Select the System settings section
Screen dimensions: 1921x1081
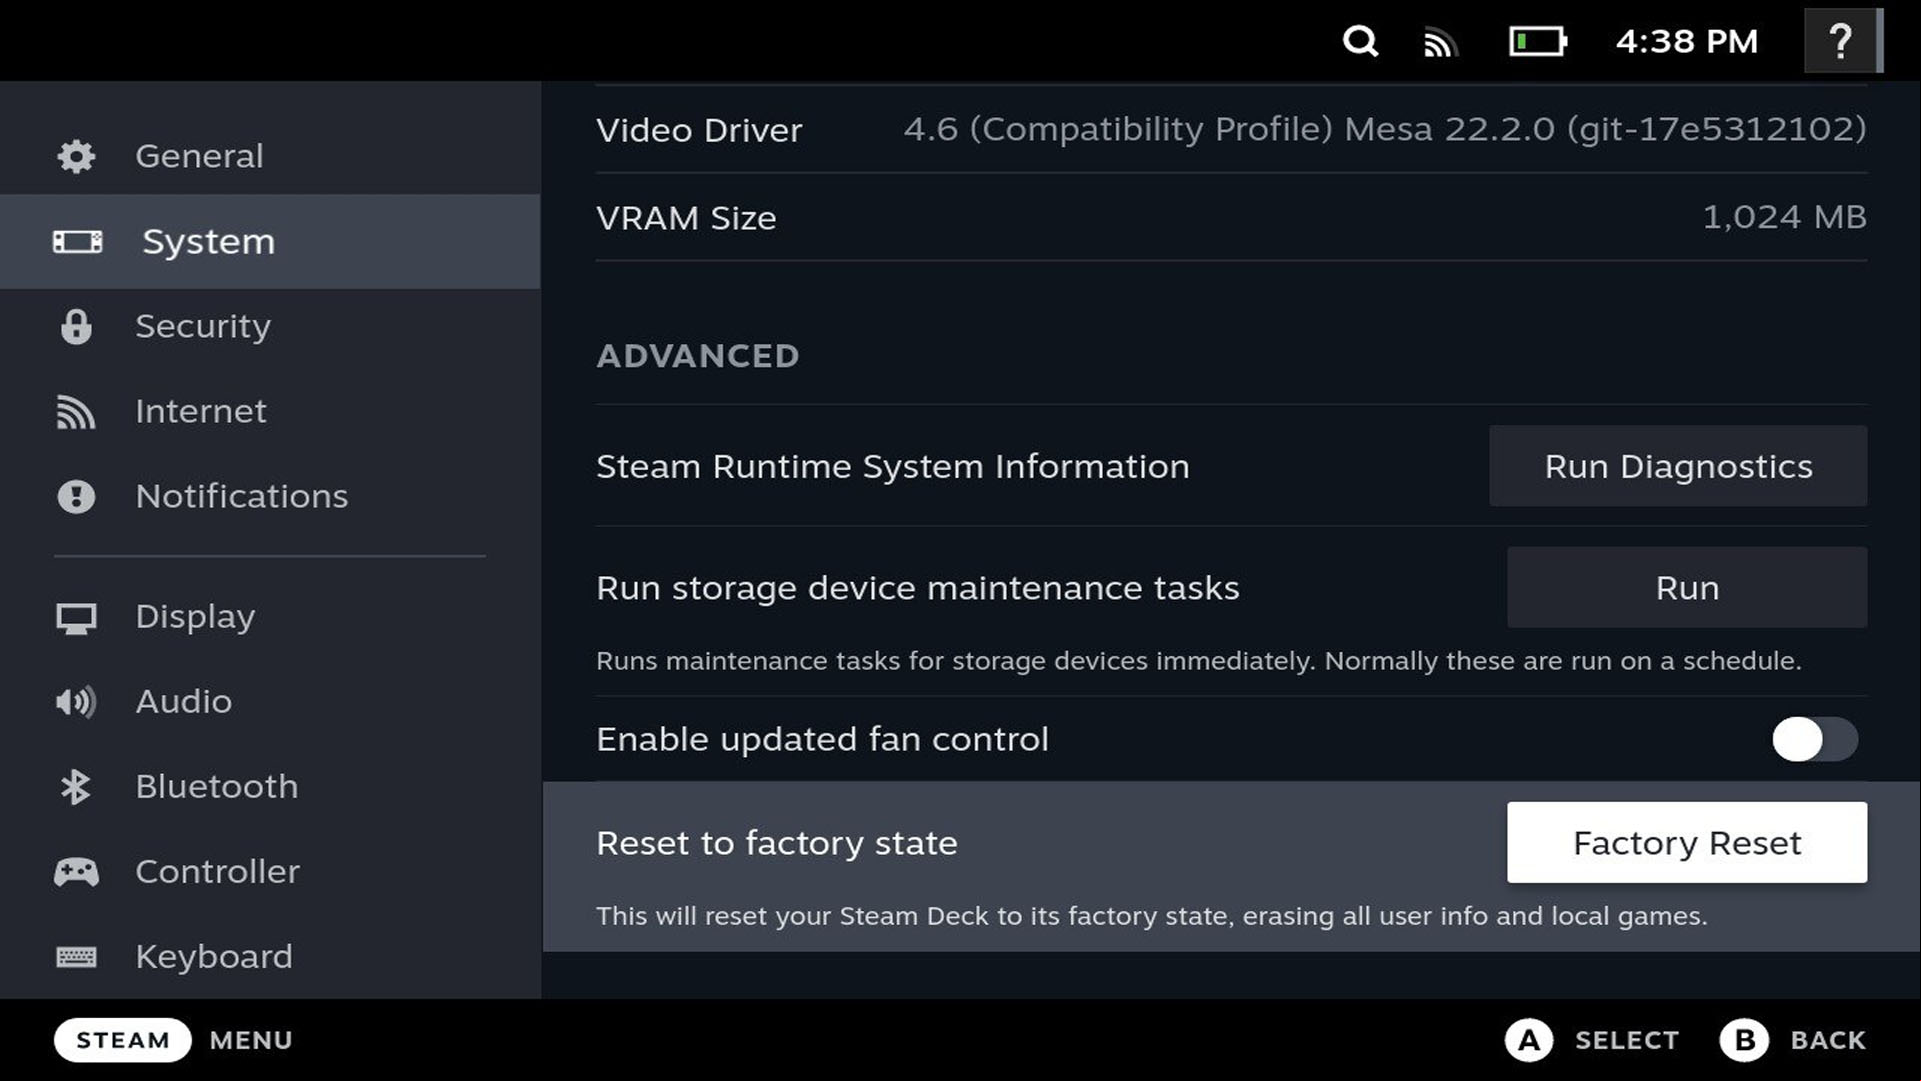tap(270, 241)
